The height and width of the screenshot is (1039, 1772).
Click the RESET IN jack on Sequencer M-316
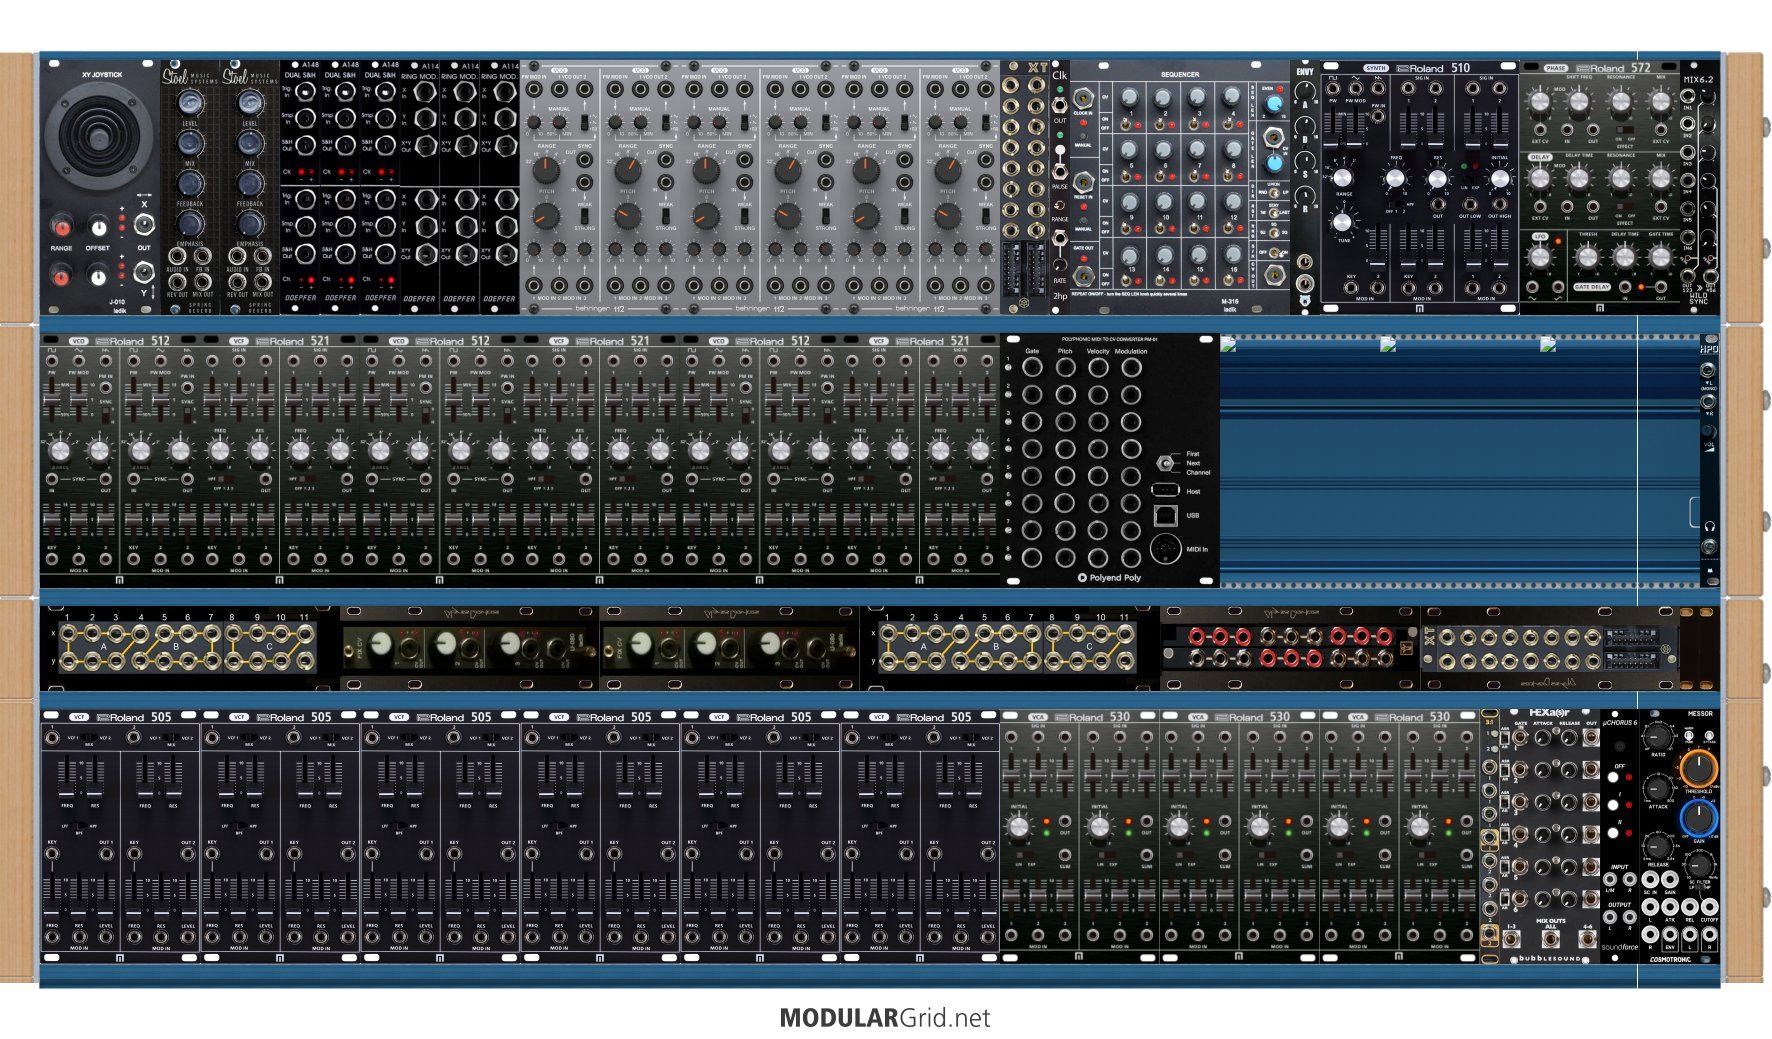1083,182
